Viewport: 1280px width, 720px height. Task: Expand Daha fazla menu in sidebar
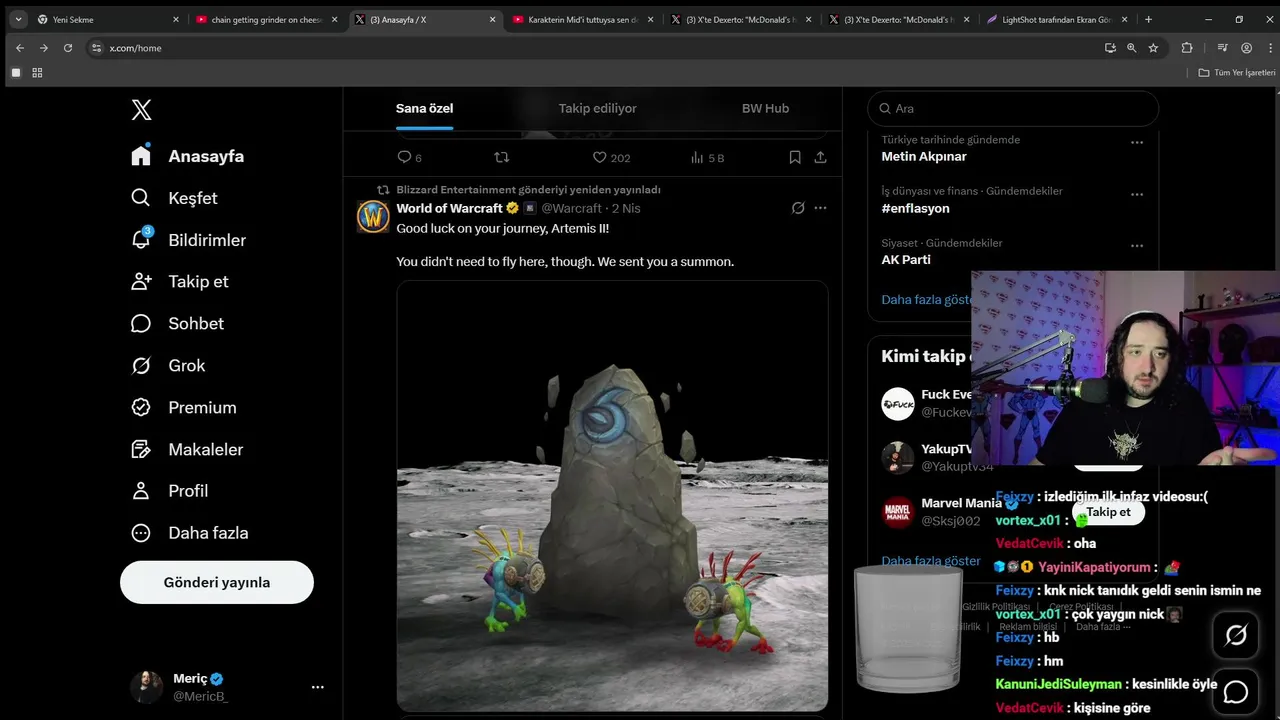pyautogui.click(x=189, y=533)
